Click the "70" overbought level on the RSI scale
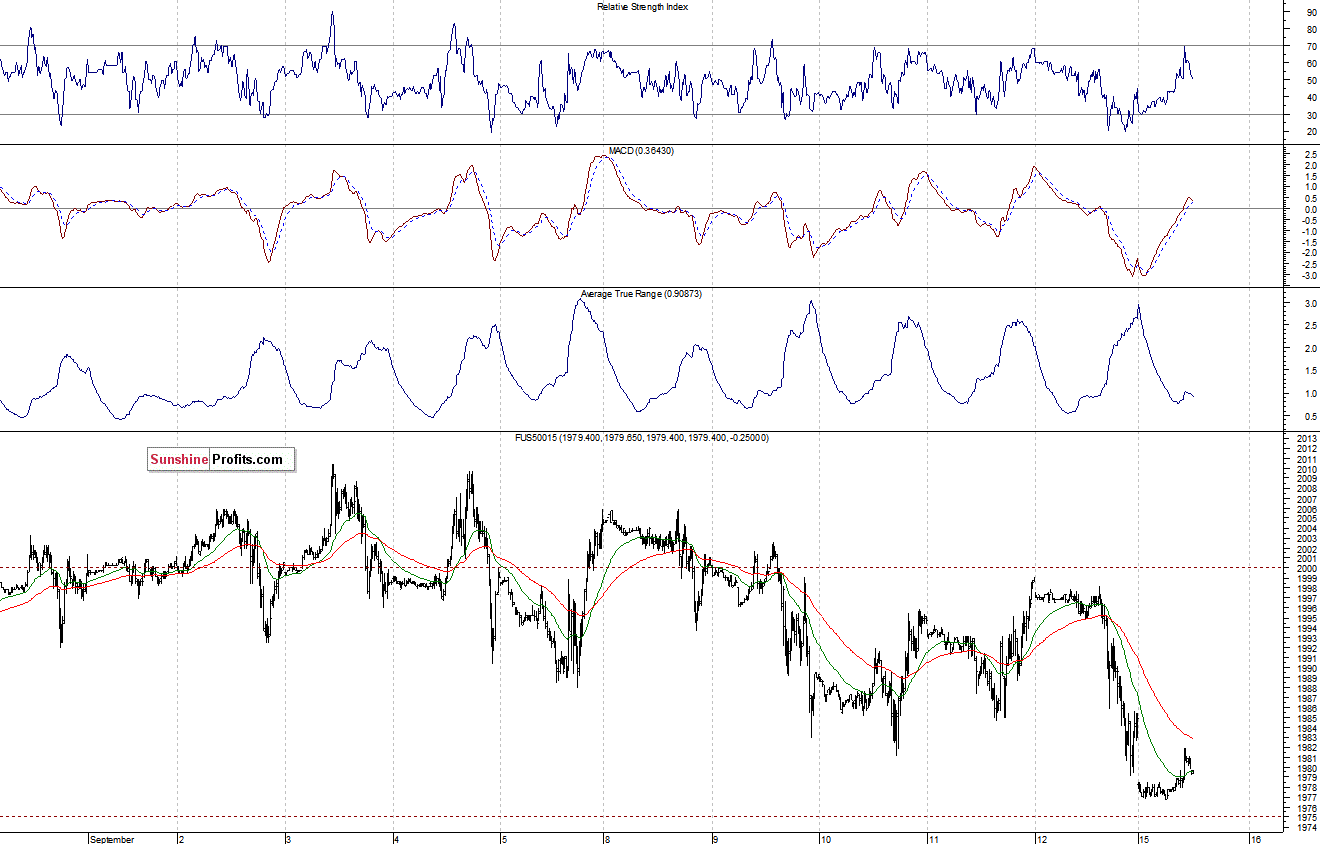Screen dimensions: 1320x844 click(x=1311, y=47)
